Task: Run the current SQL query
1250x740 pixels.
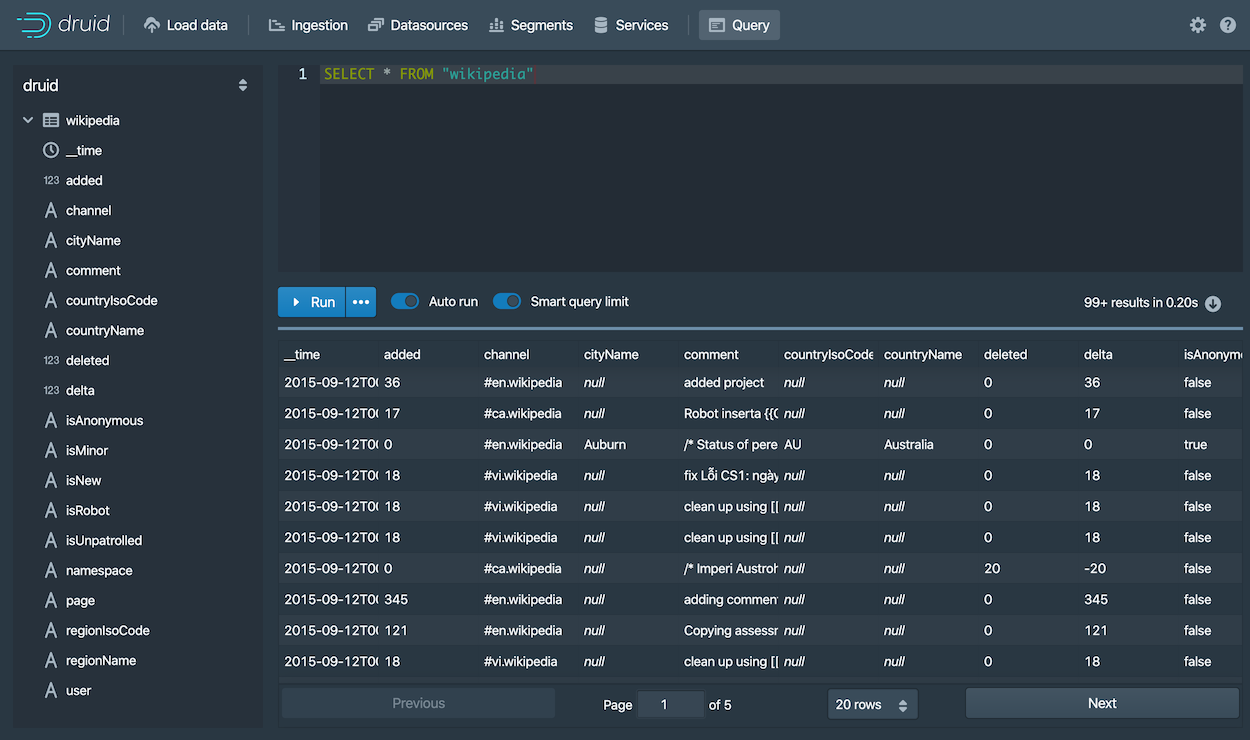Action: coord(311,301)
